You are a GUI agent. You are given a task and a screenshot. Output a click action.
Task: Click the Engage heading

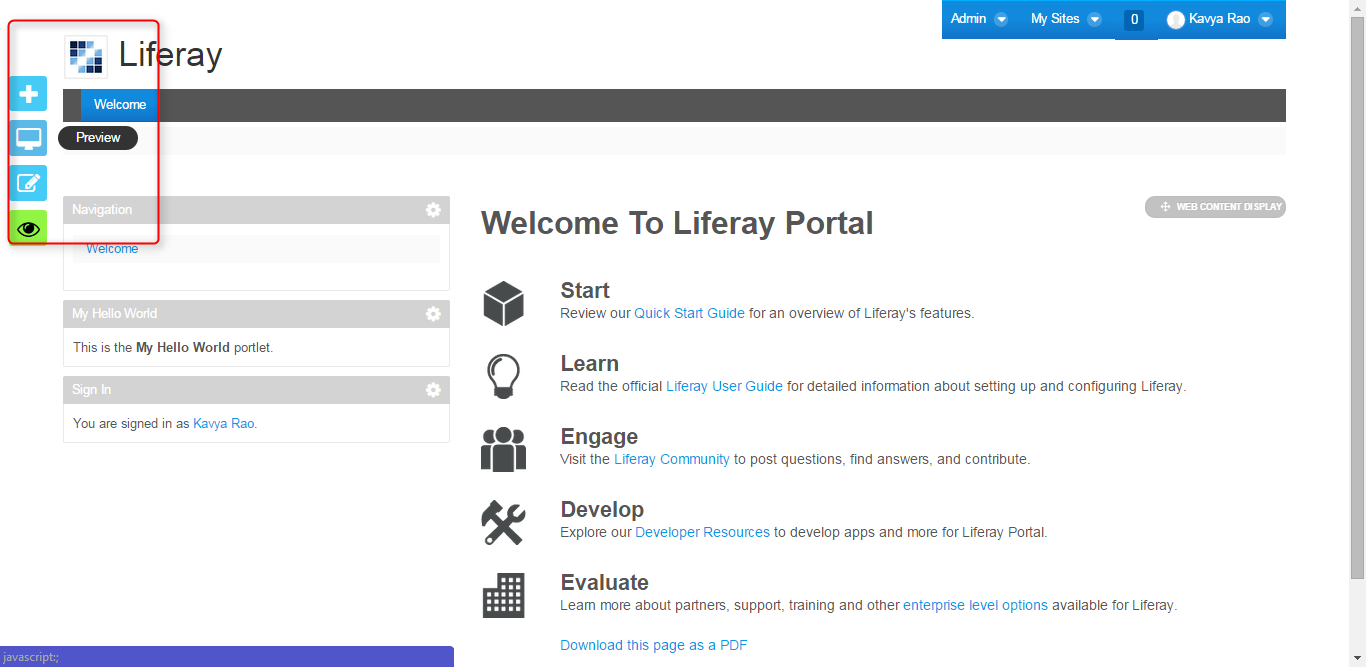coord(599,437)
